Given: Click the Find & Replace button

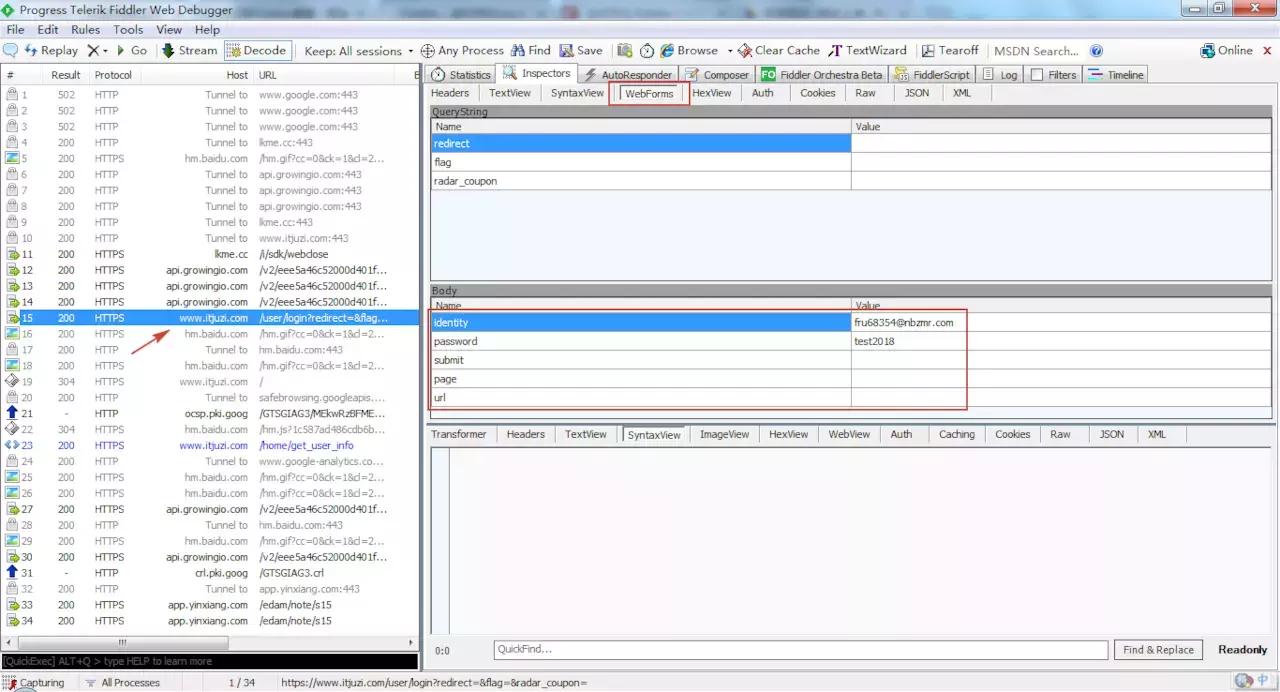Looking at the screenshot, I should pos(1158,650).
